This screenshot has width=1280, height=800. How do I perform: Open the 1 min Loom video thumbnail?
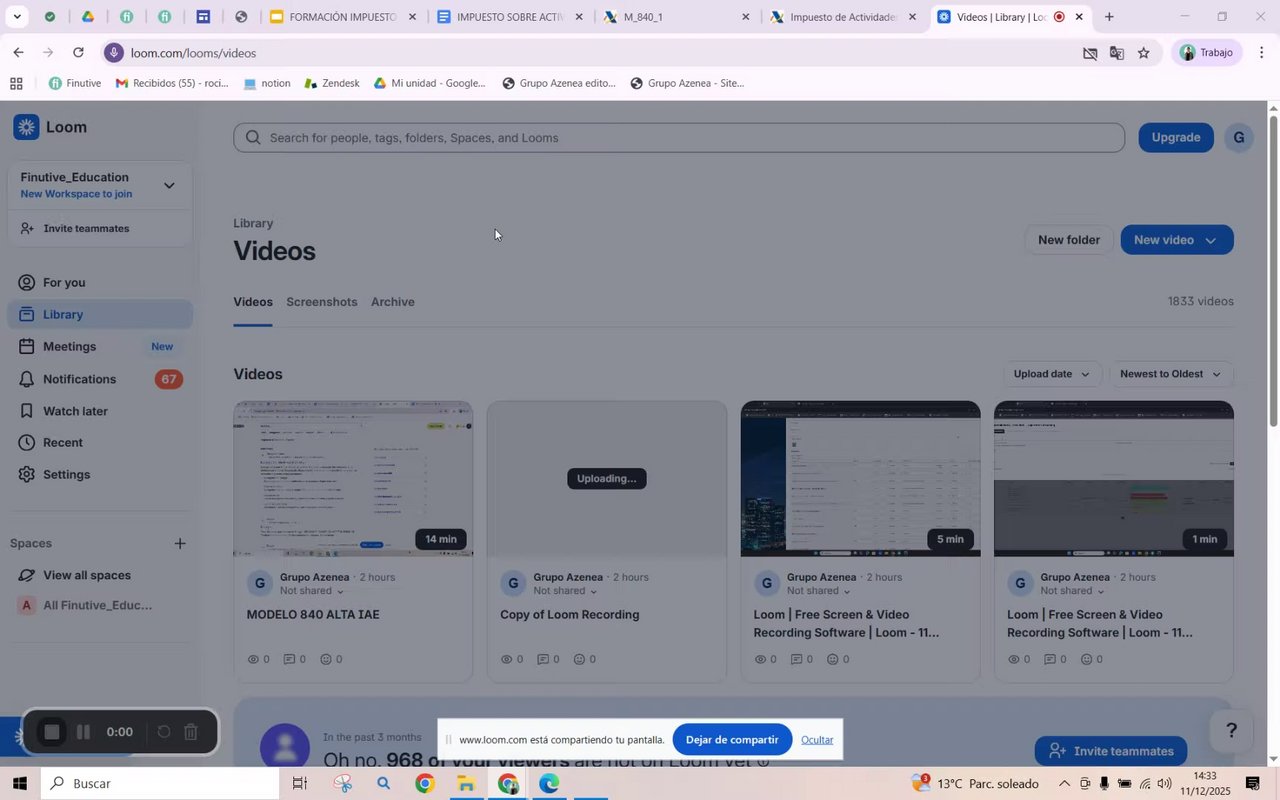[1114, 478]
